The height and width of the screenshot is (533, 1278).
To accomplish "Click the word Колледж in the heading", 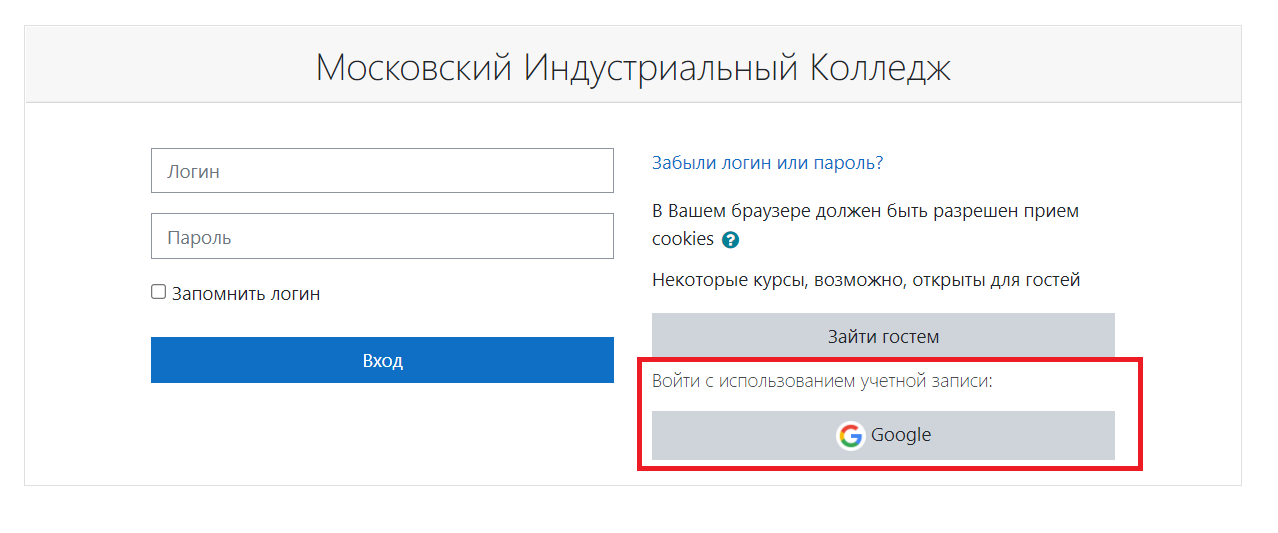I will coord(879,68).
